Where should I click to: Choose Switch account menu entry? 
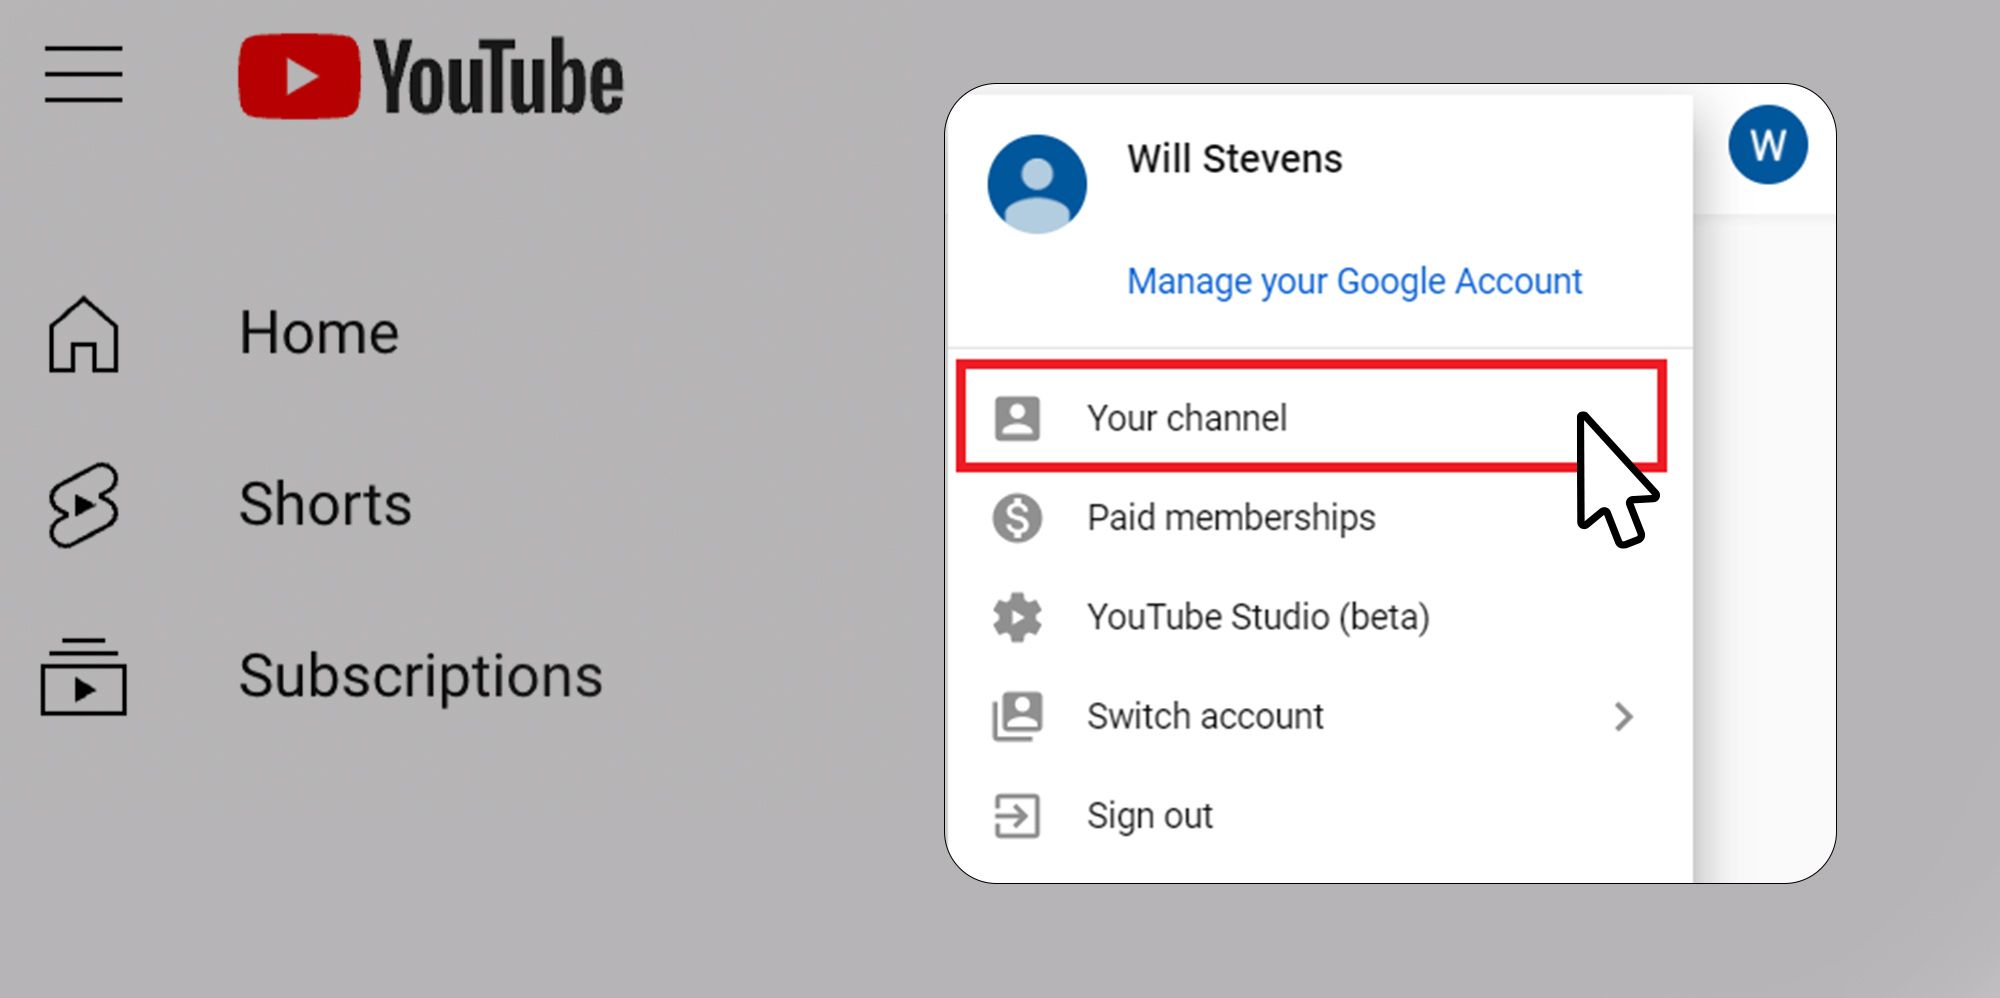coord(1319,716)
